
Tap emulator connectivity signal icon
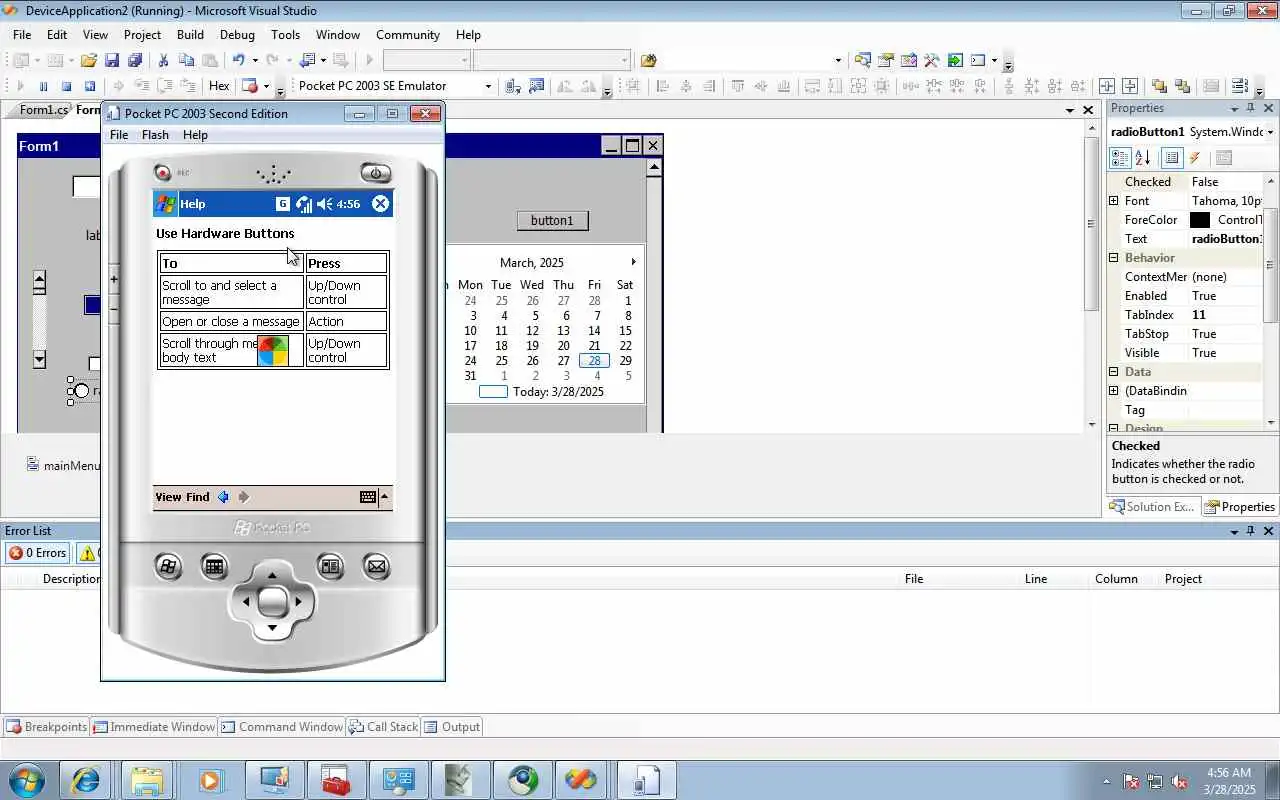pos(304,204)
